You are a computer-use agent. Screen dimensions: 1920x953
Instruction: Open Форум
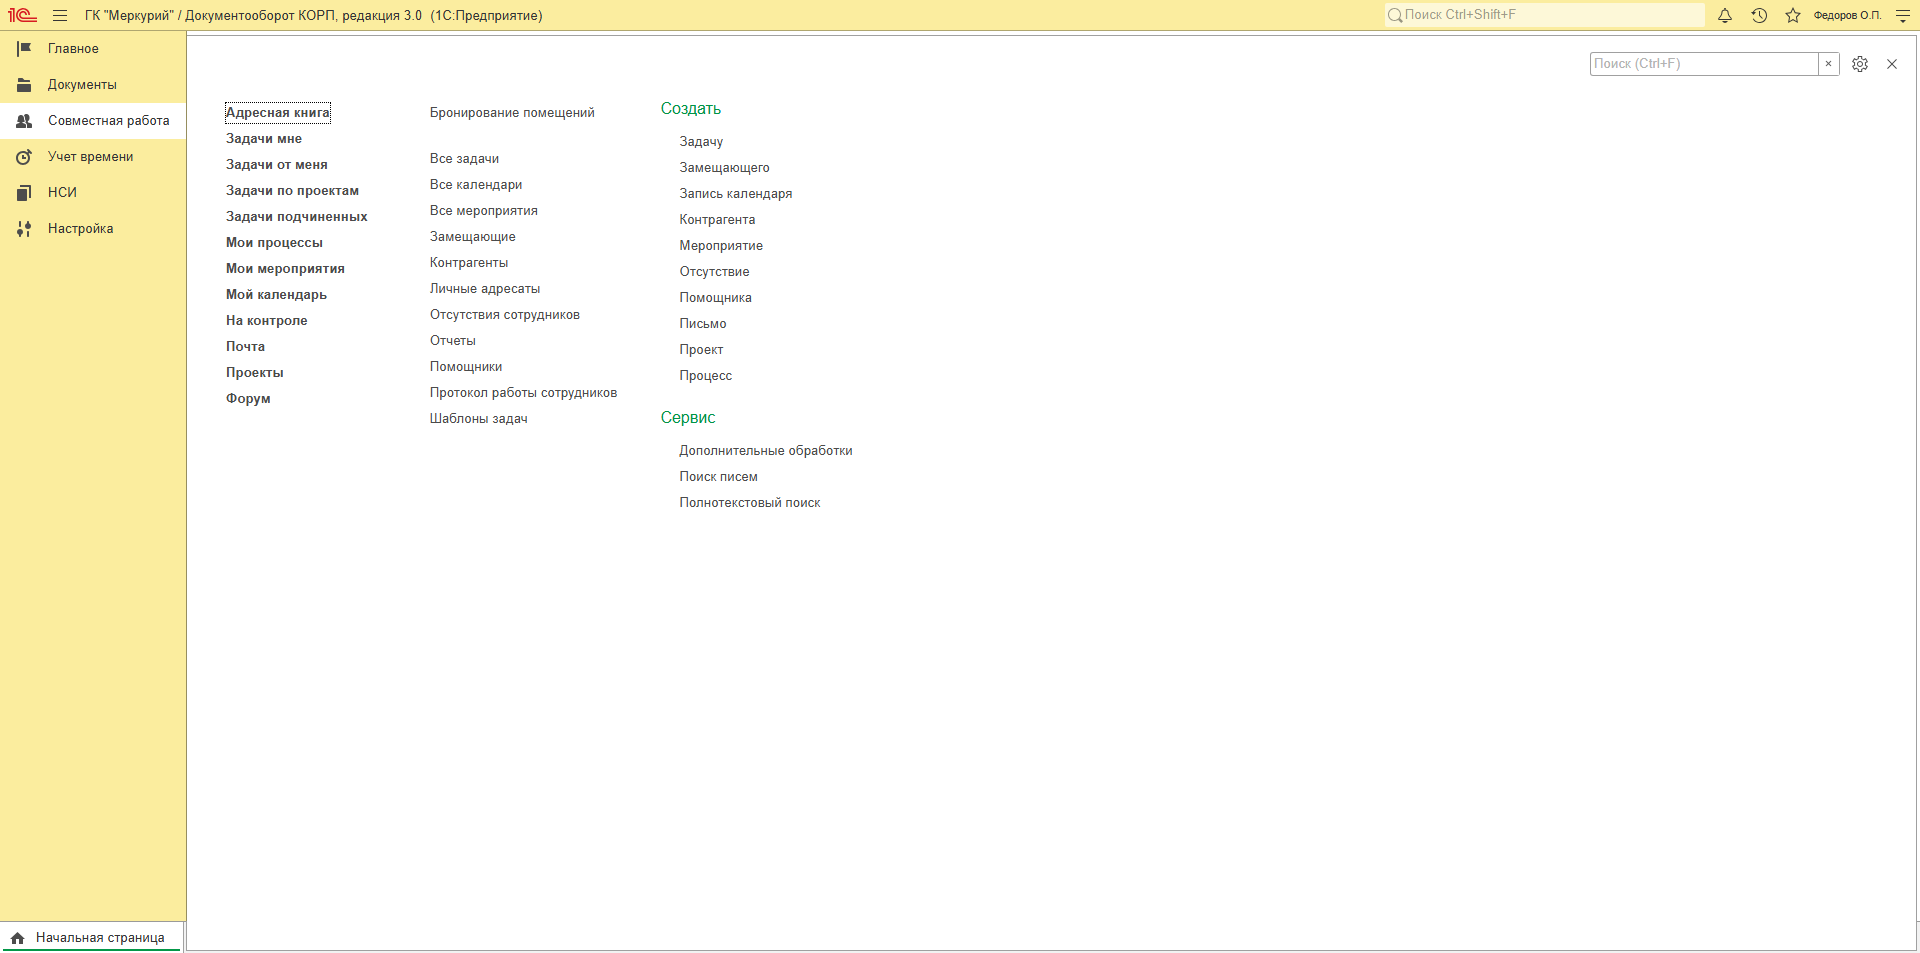point(248,398)
